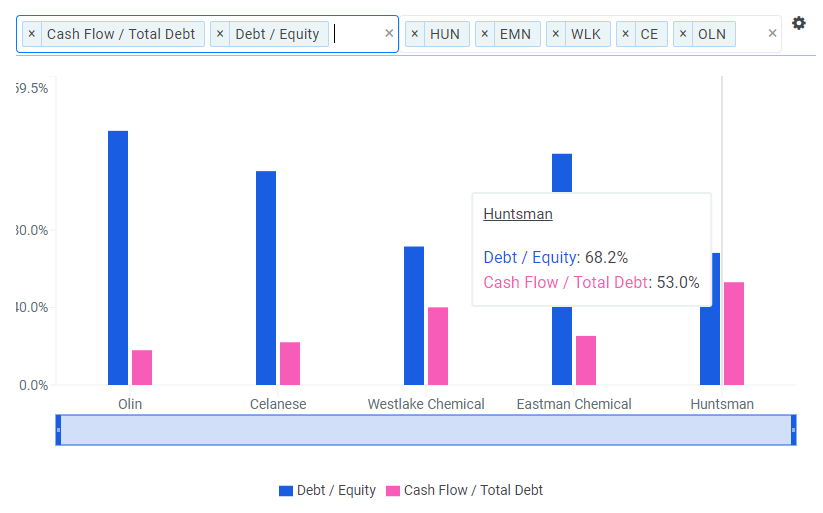Viewport: 823px width, 513px height.
Task: Grab right handle of range navigator
Action: coord(793,430)
